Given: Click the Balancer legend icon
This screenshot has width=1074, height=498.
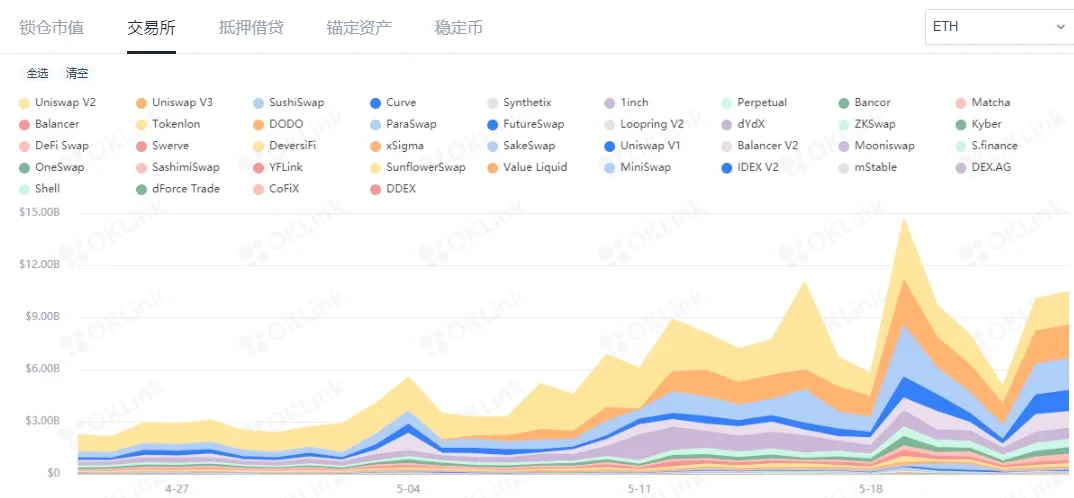Looking at the screenshot, I should [x=24, y=125].
